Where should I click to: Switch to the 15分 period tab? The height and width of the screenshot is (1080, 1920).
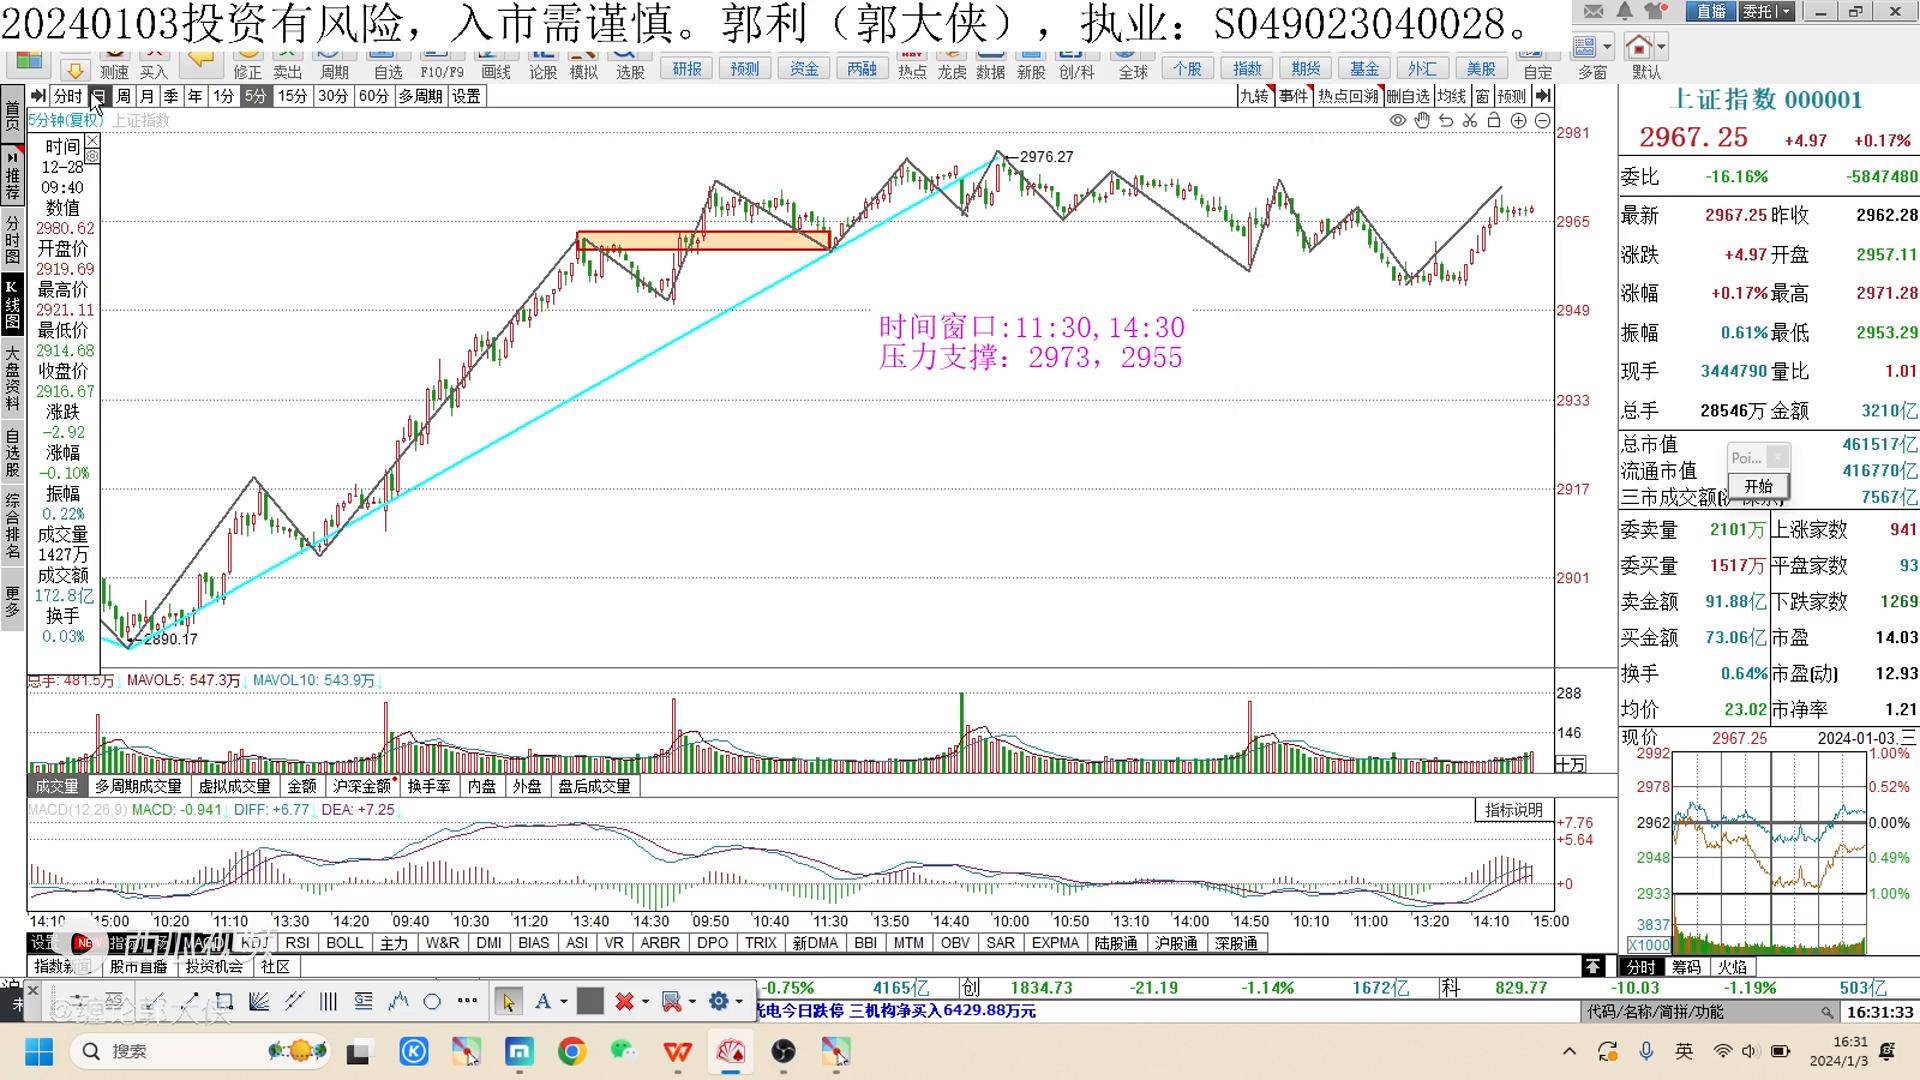[x=291, y=96]
